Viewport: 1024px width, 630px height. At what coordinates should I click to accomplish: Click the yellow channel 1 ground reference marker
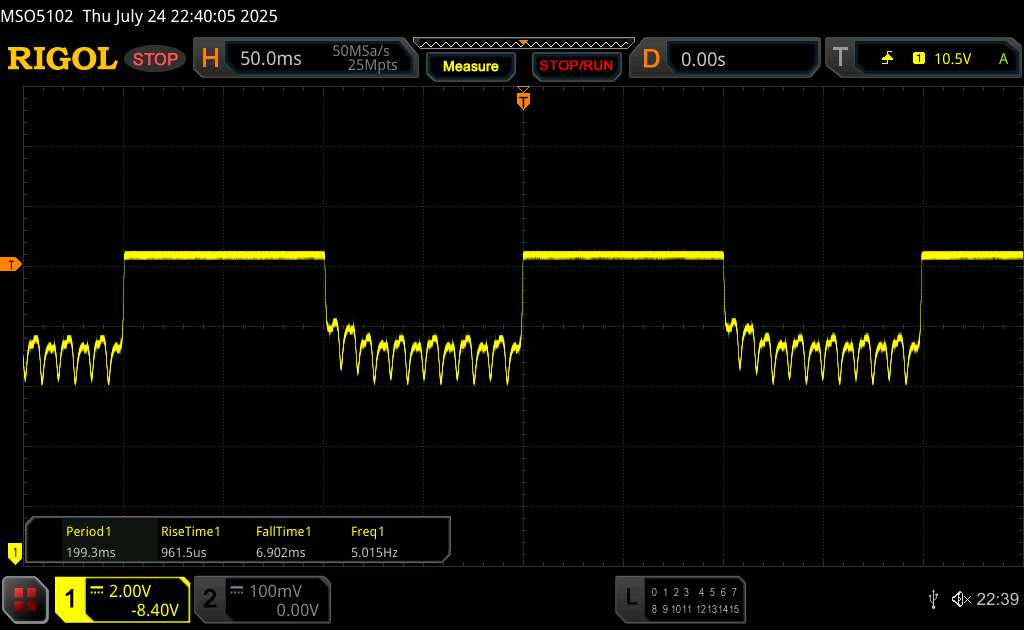tap(14, 551)
